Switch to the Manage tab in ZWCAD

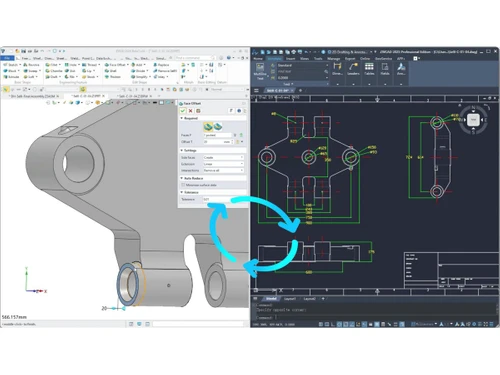click(333, 59)
